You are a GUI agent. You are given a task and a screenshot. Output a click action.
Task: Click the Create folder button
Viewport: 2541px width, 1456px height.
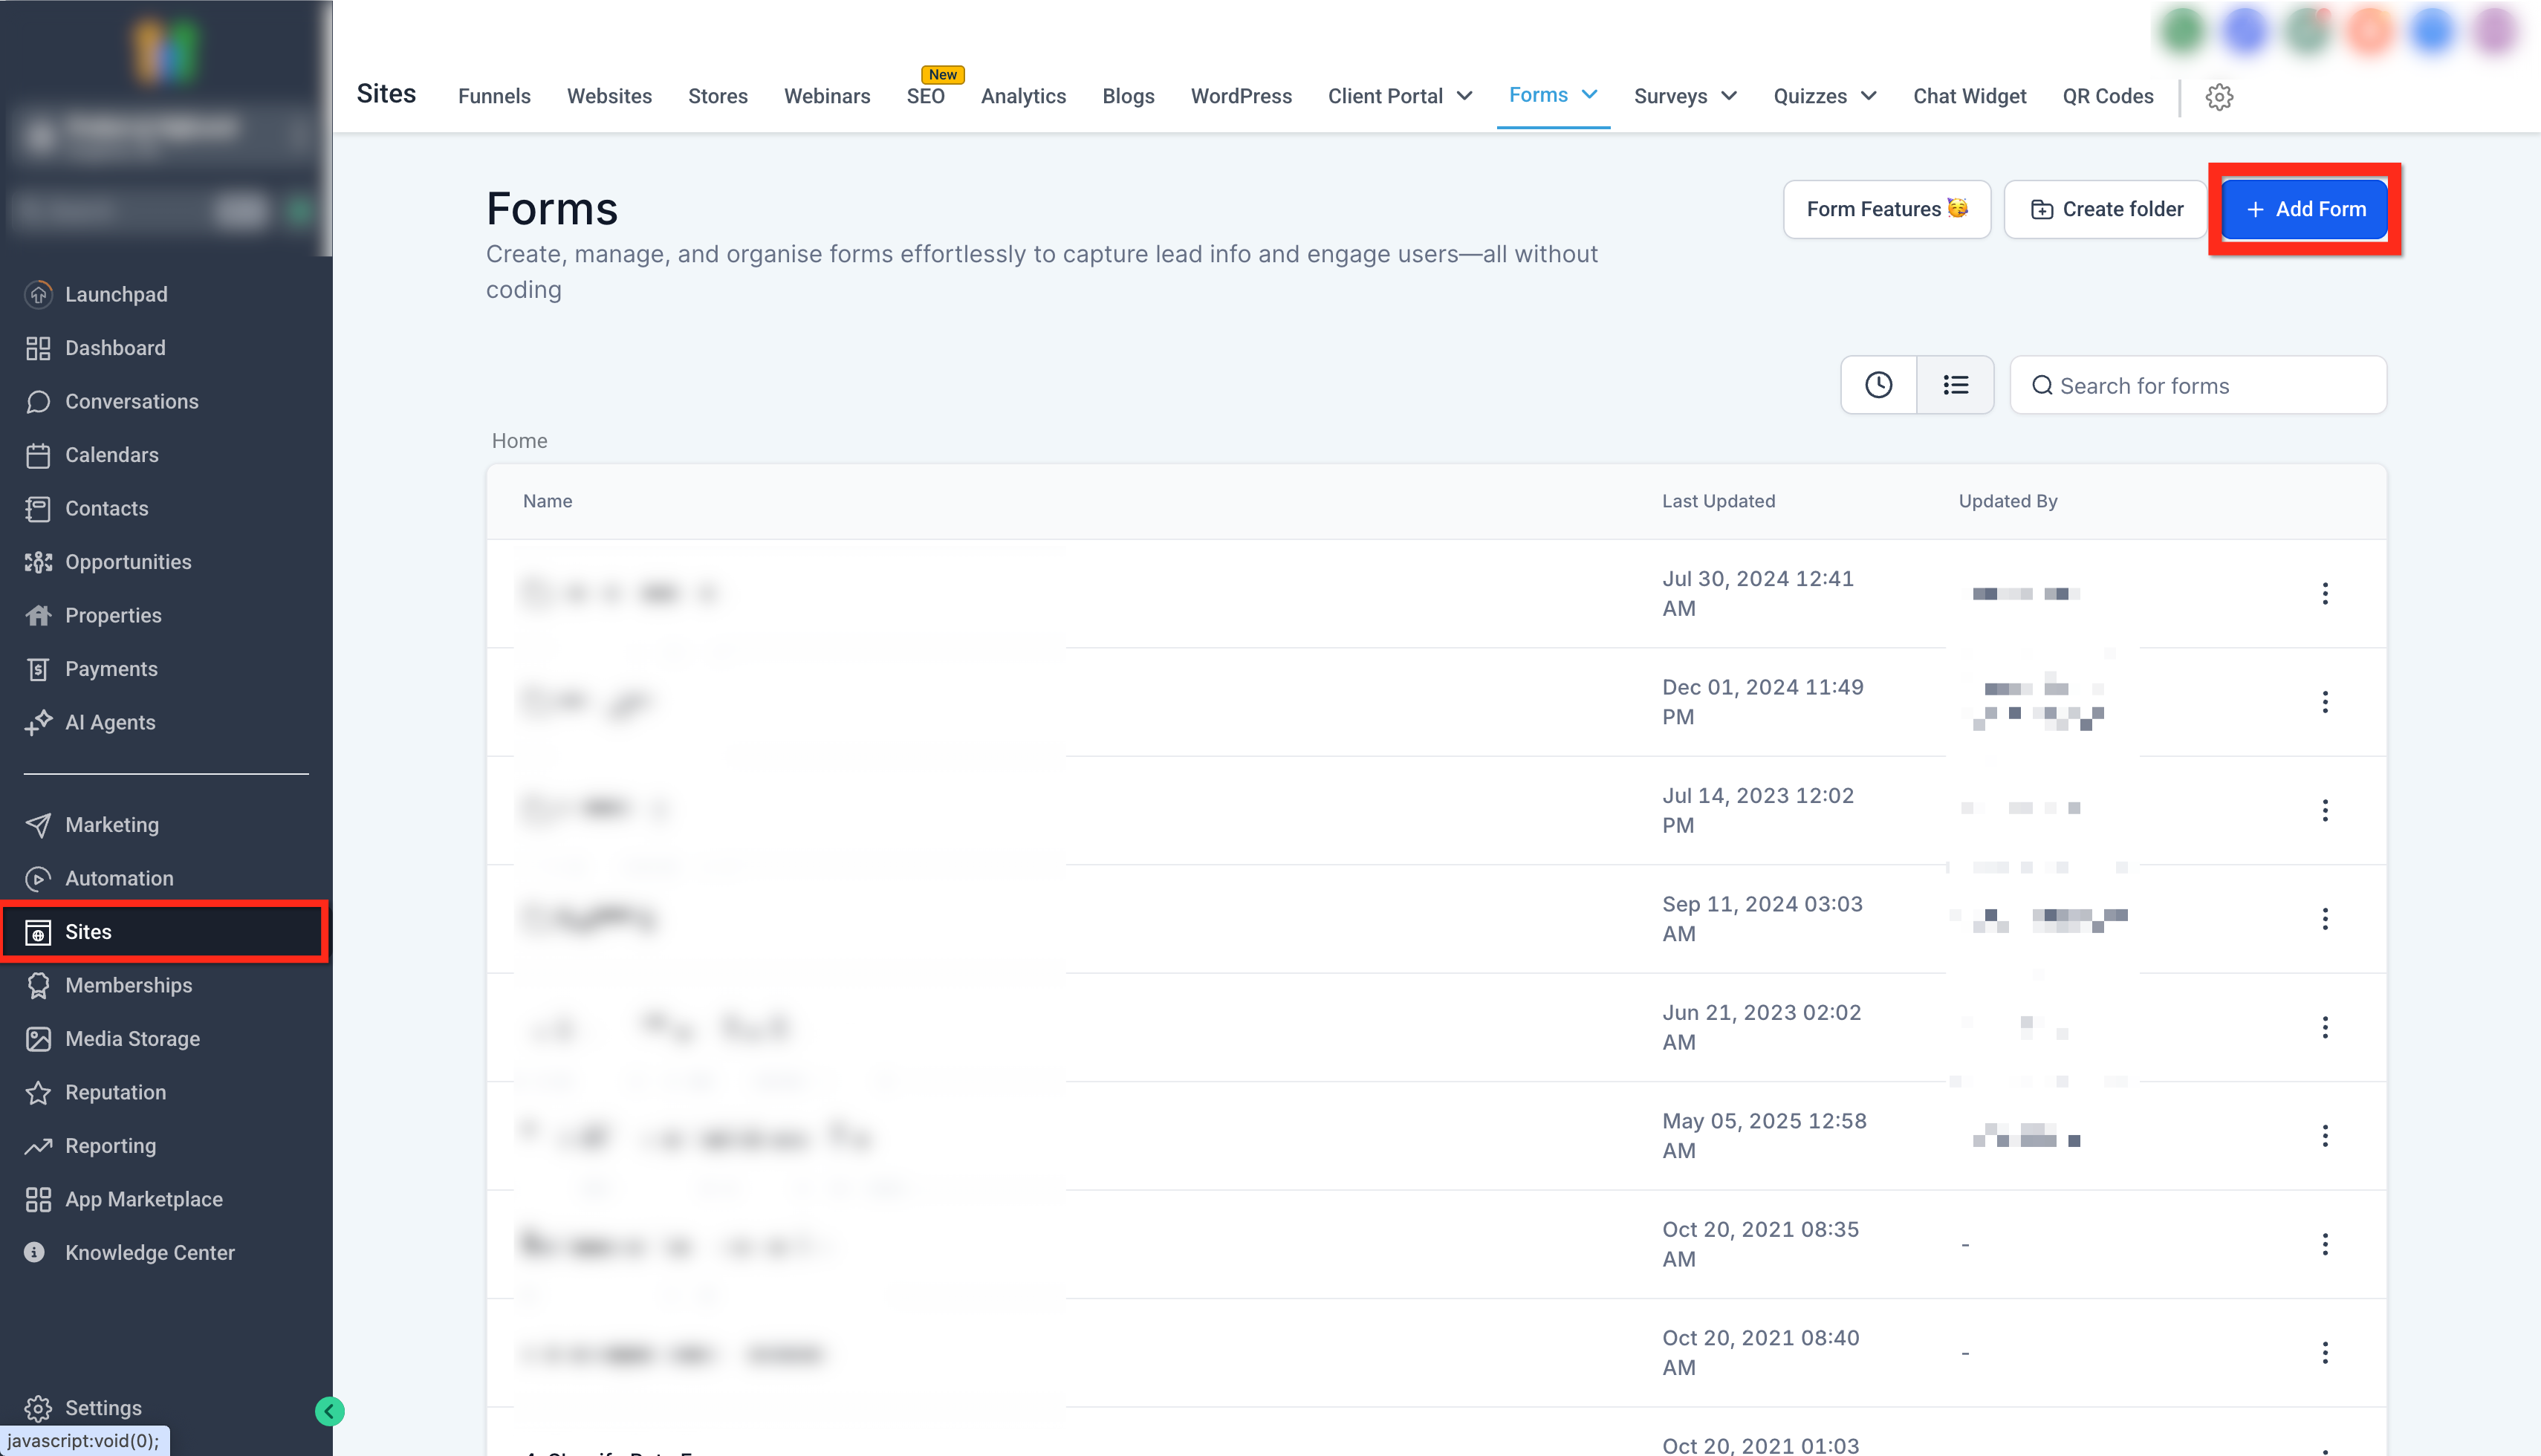pos(2106,209)
